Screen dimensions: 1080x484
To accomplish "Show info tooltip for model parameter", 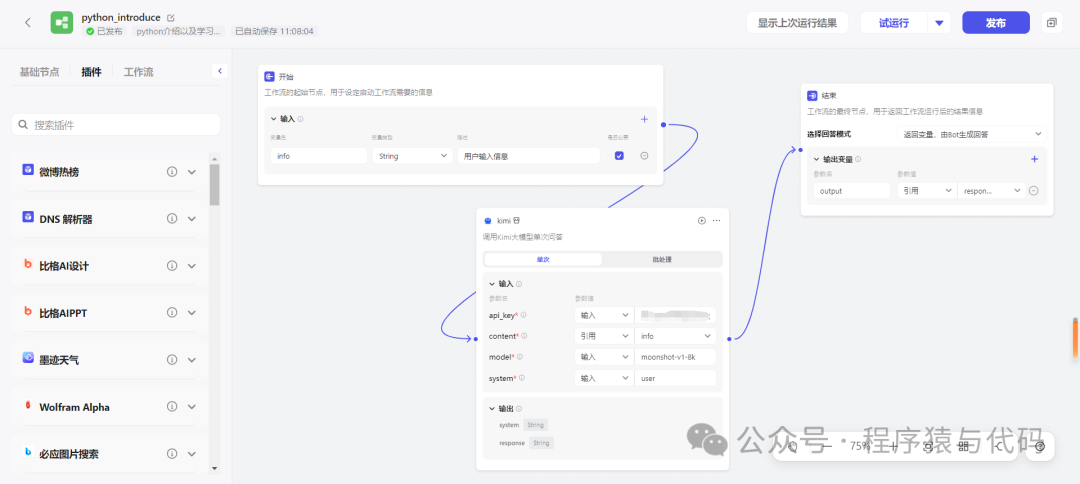I will [519, 357].
